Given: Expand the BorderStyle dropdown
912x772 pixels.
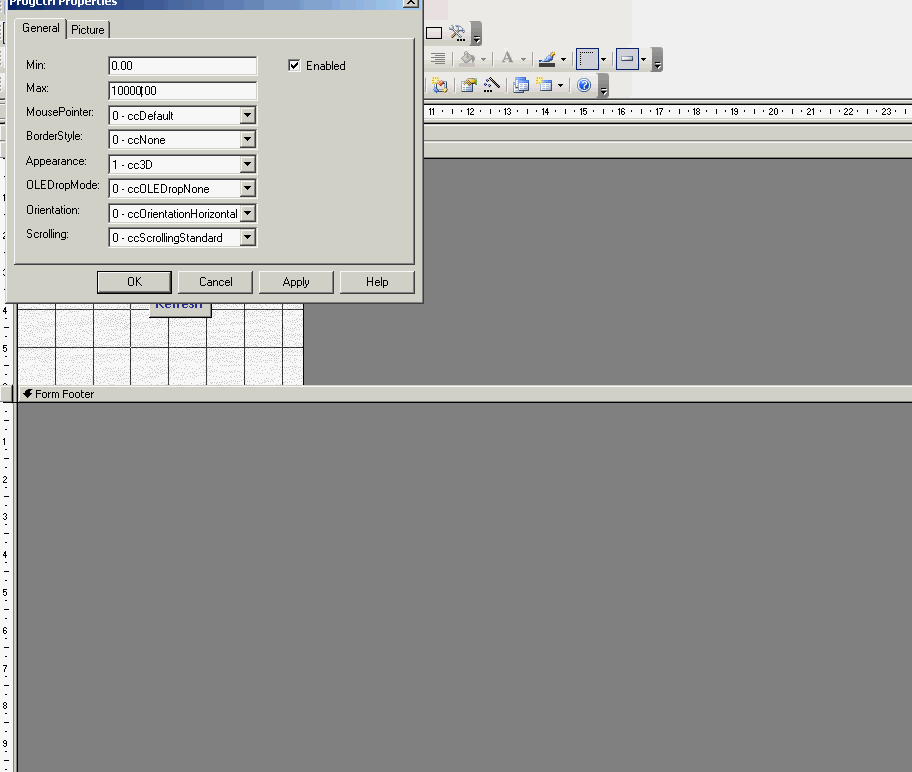Looking at the screenshot, I should pyautogui.click(x=248, y=140).
